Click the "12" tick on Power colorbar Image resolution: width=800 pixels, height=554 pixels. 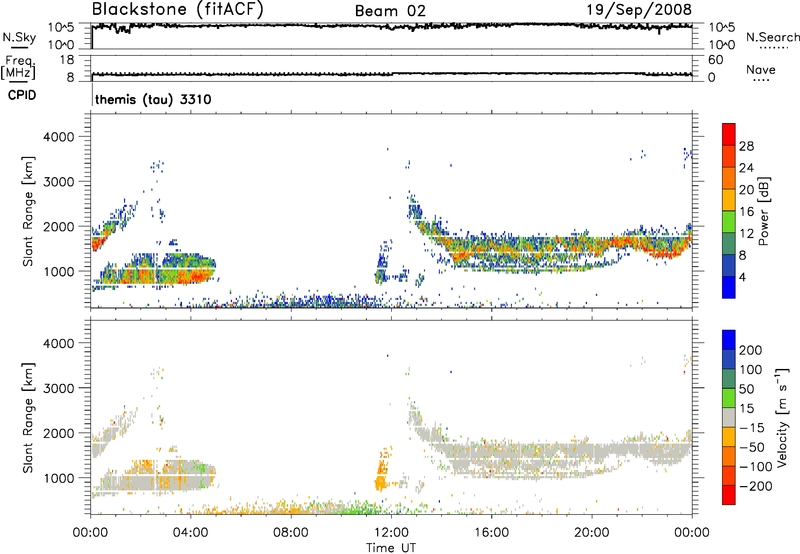pos(746,234)
